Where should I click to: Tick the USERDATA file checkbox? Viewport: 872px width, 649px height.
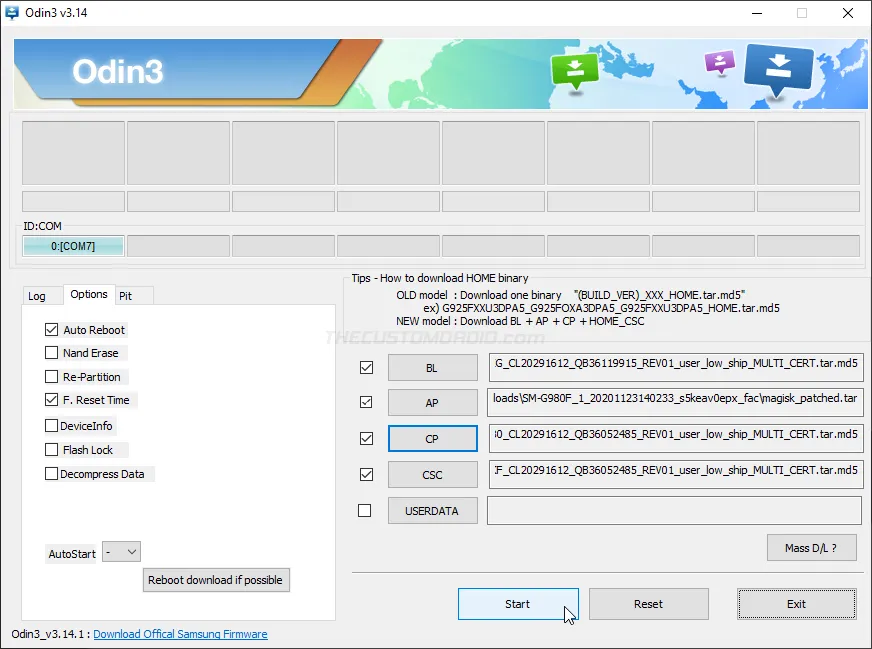365,511
